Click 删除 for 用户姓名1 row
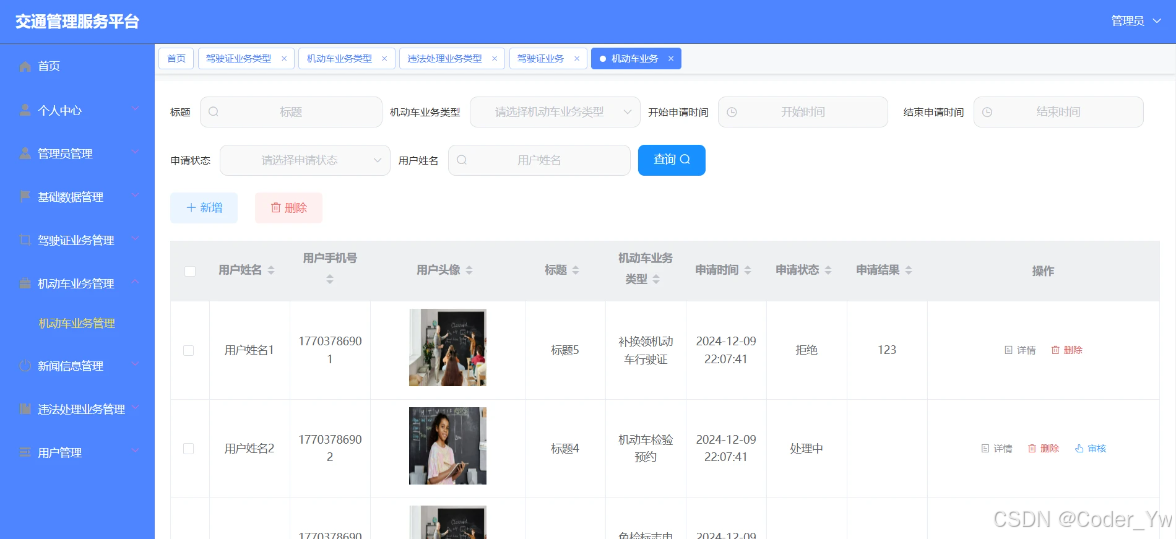The height and width of the screenshot is (539, 1176). pyautogui.click(x=1066, y=350)
